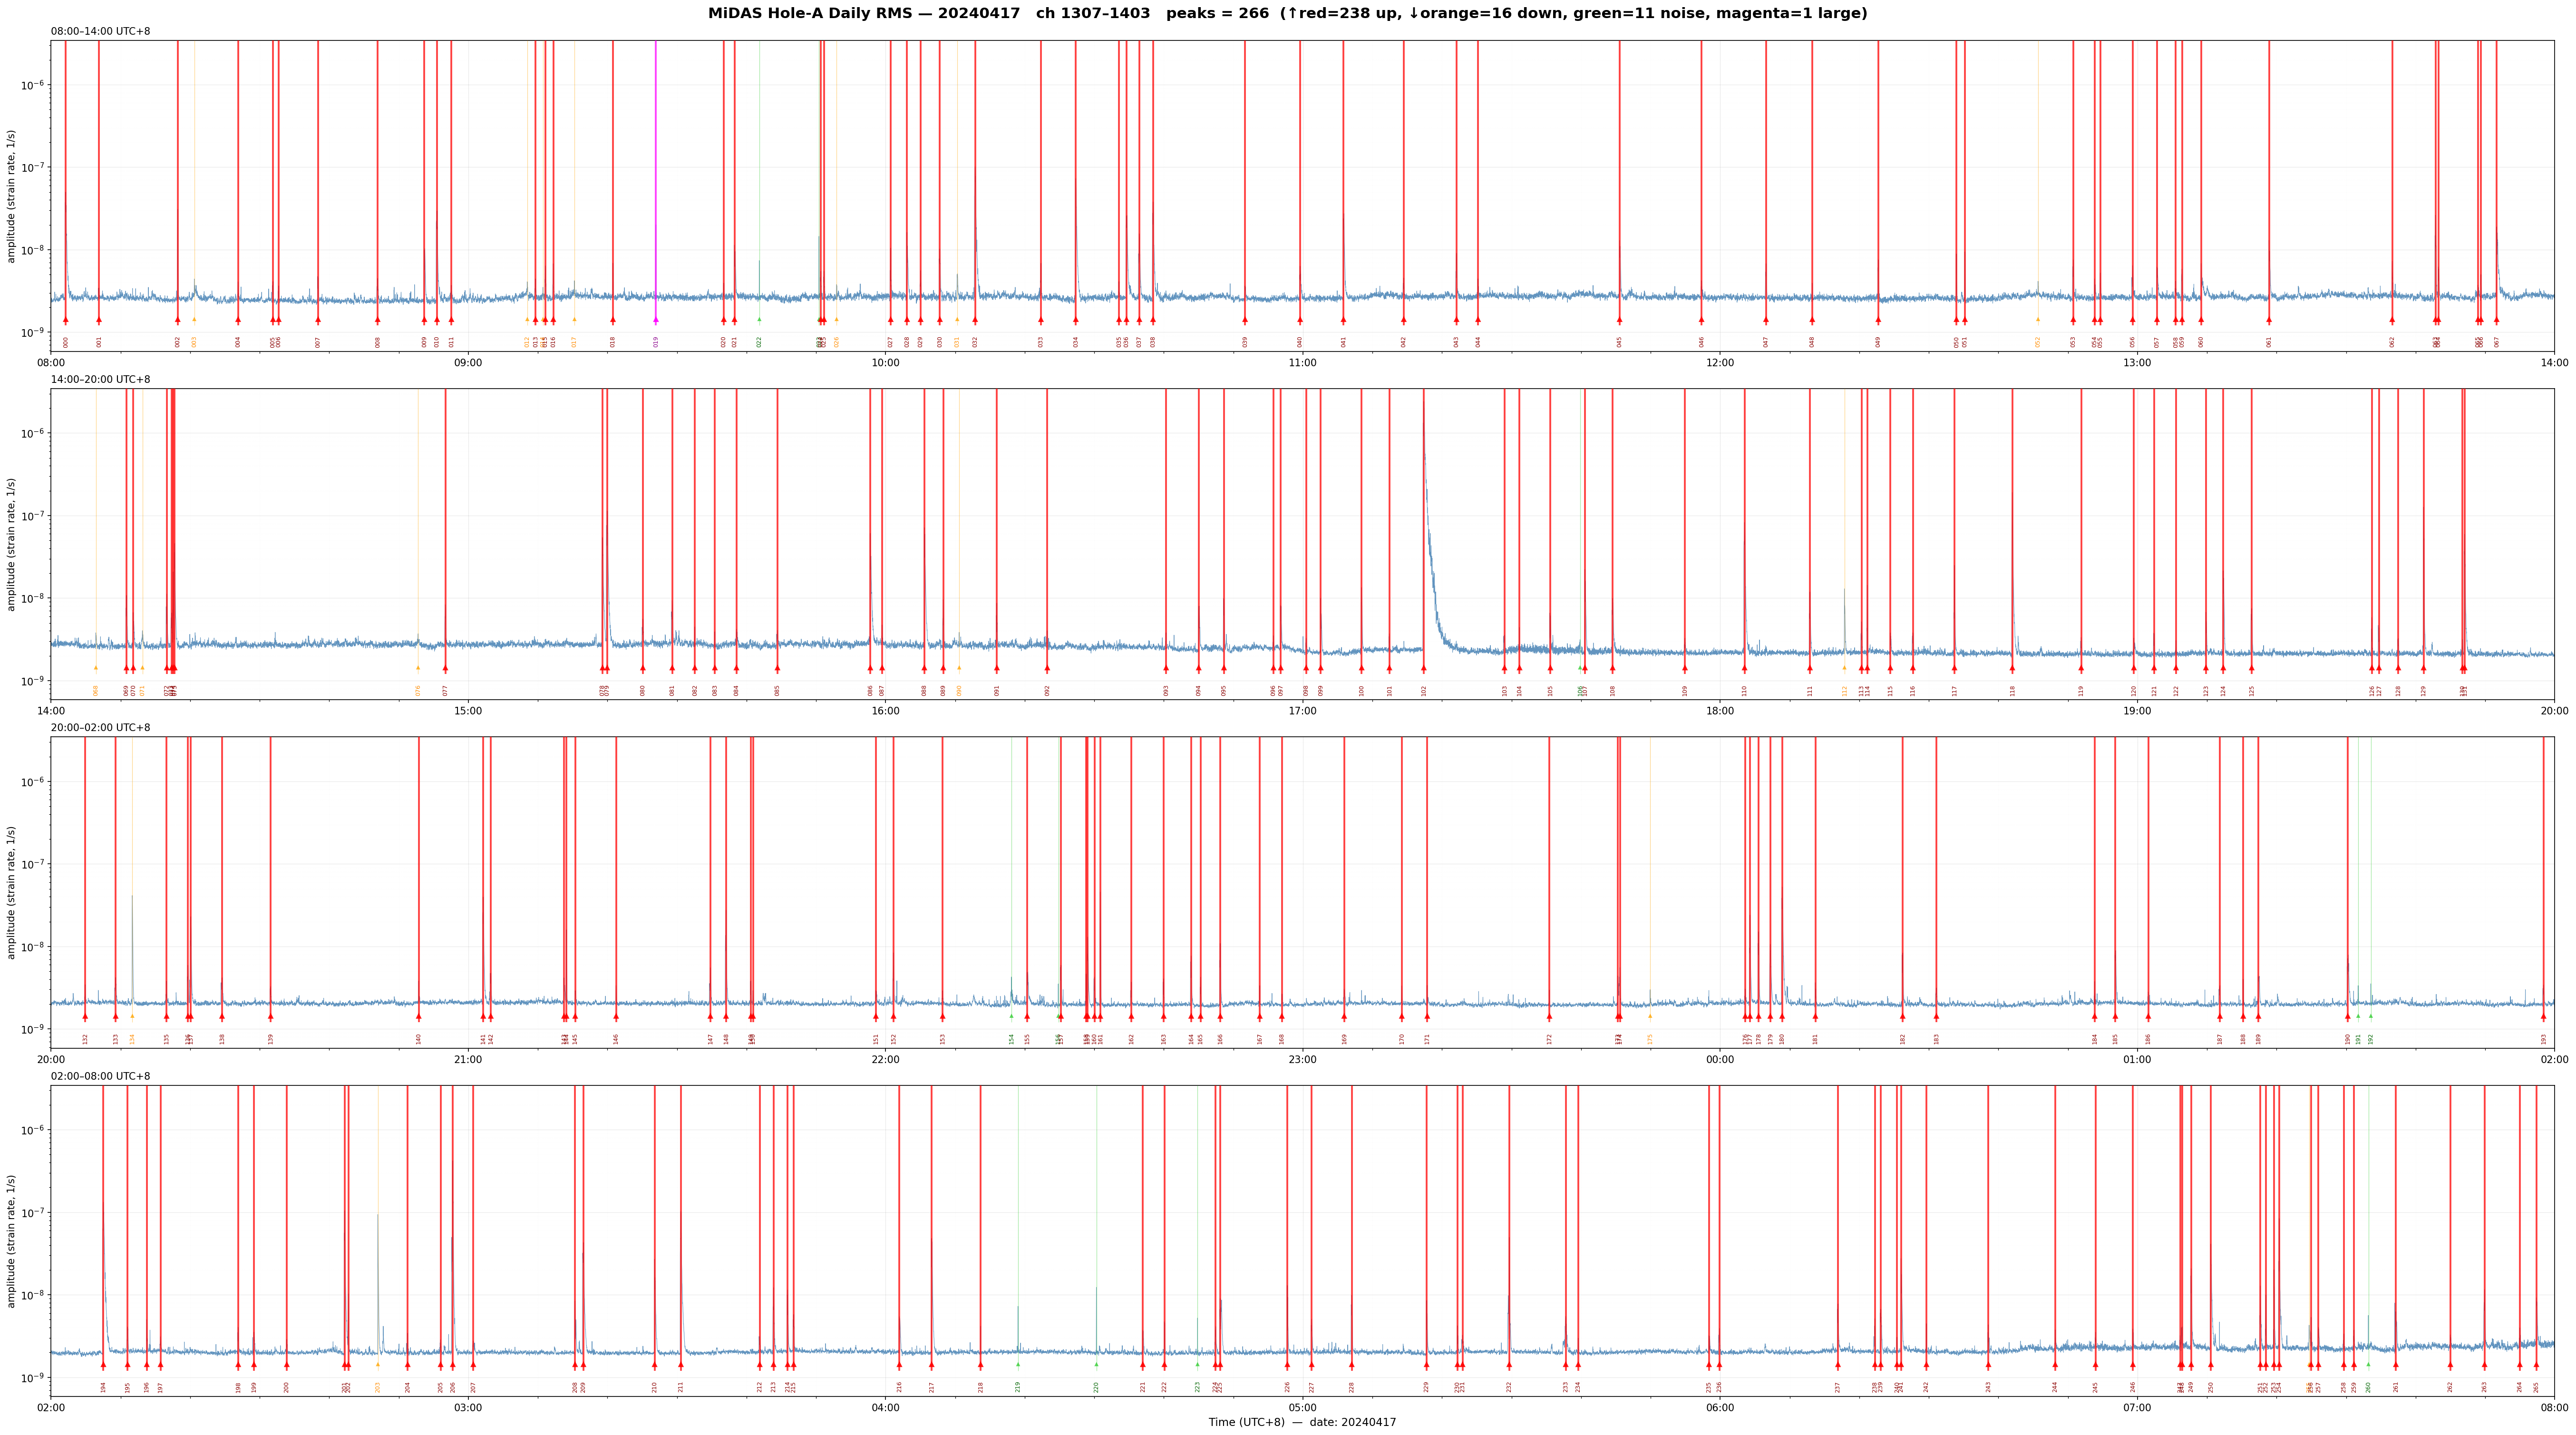Click the 05:00 time tick label

1302,1408
